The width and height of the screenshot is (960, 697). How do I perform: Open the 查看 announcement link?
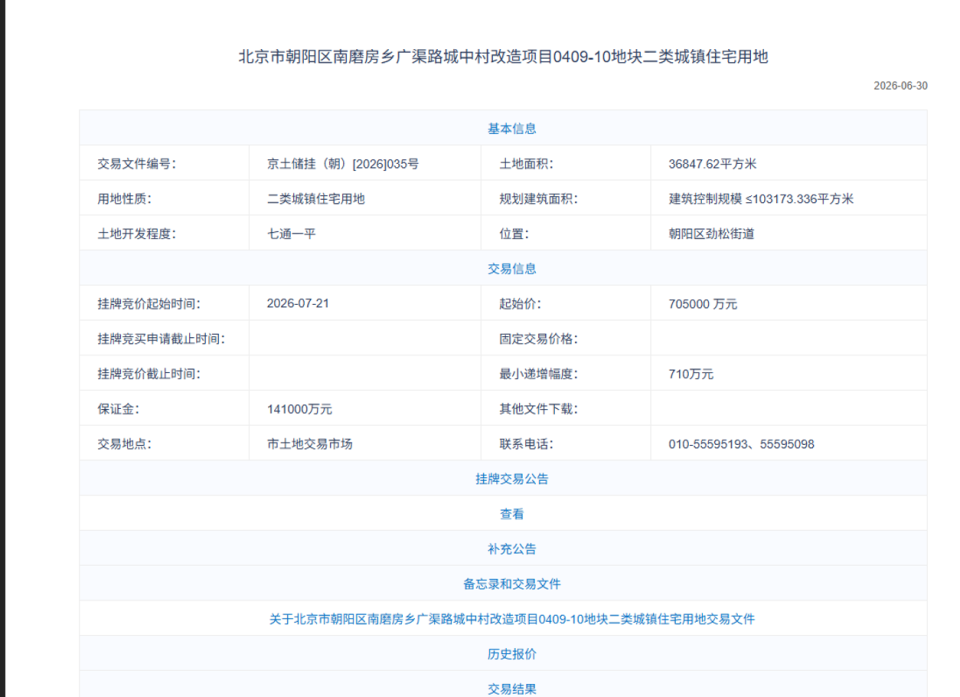[x=512, y=514]
